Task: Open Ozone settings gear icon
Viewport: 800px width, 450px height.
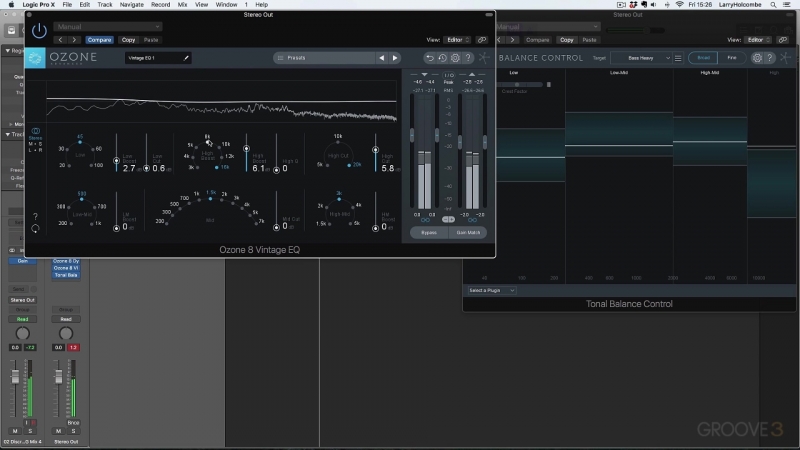Action: (455, 58)
